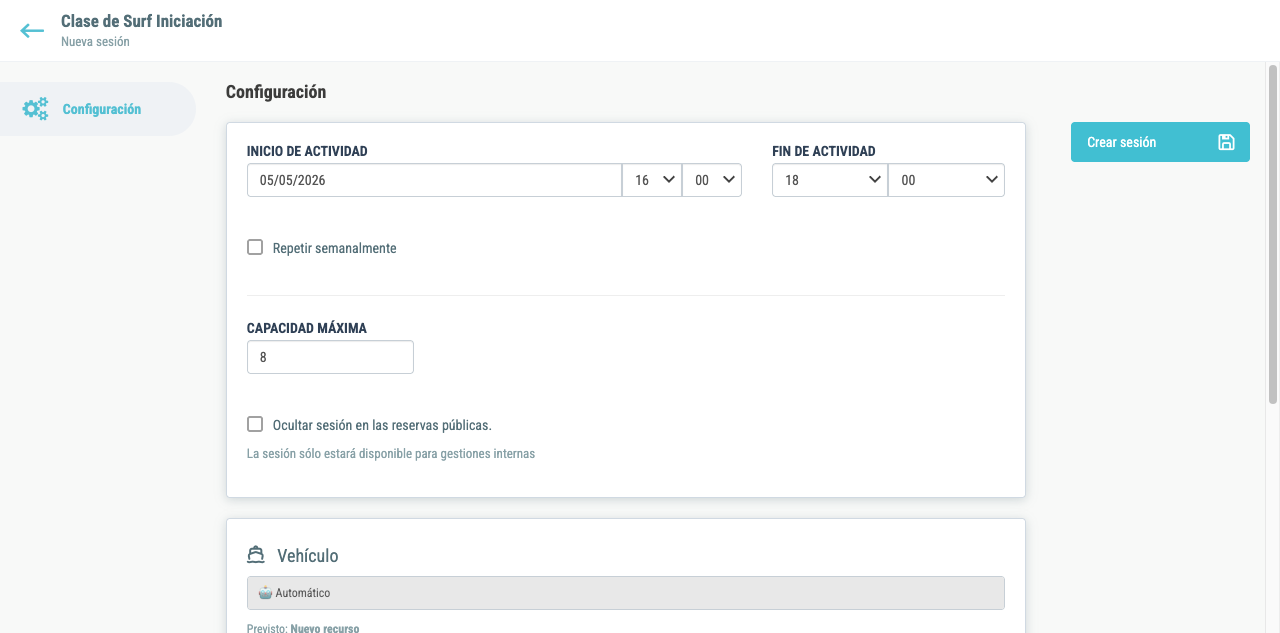Click the INICIO DE ACTIVIDAD label
The height and width of the screenshot is (633, 1280).
[x=307, y=151]
